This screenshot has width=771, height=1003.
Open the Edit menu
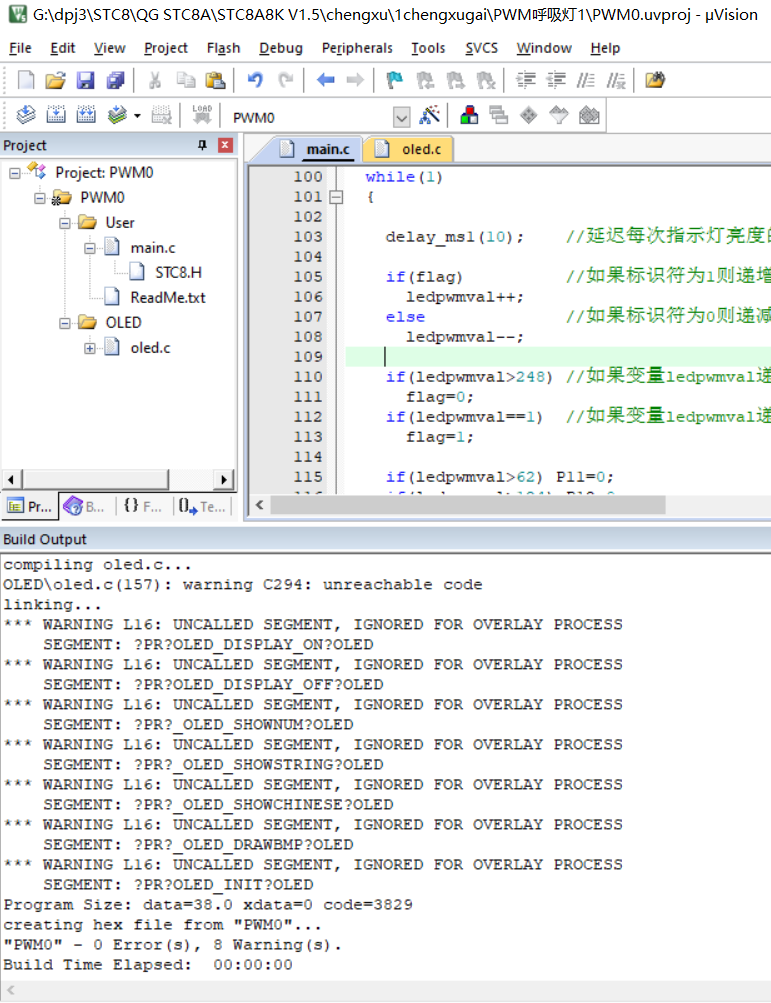63,48
